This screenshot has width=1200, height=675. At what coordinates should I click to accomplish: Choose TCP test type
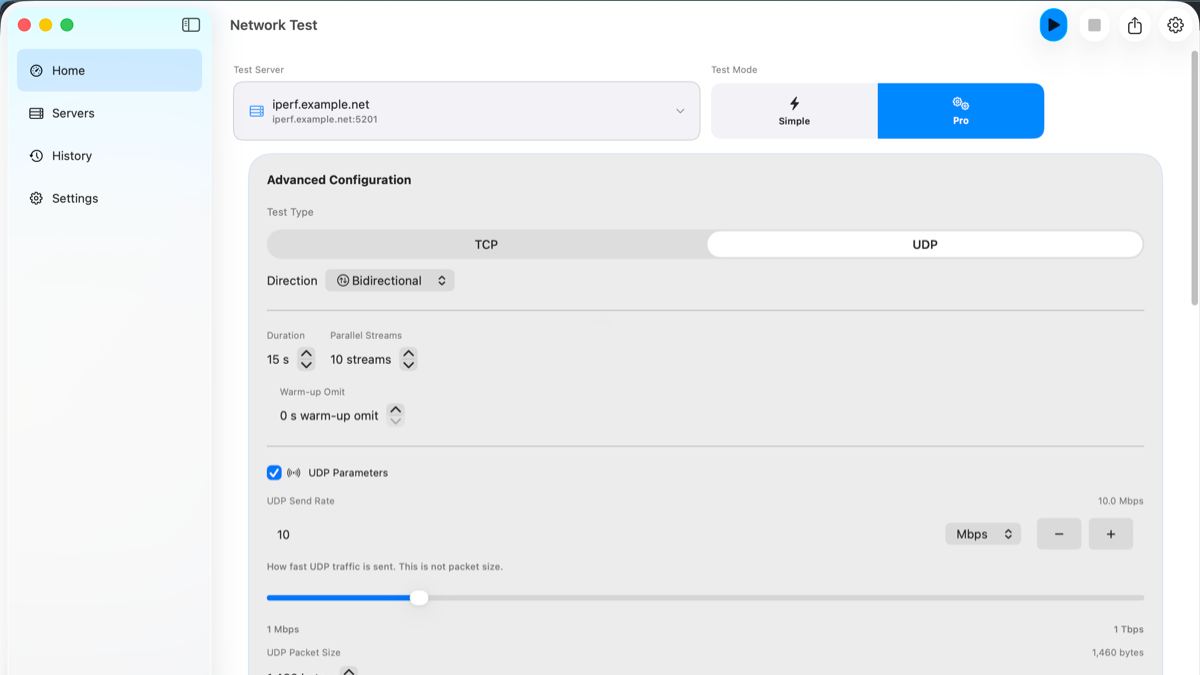click(x=486, y=244)
